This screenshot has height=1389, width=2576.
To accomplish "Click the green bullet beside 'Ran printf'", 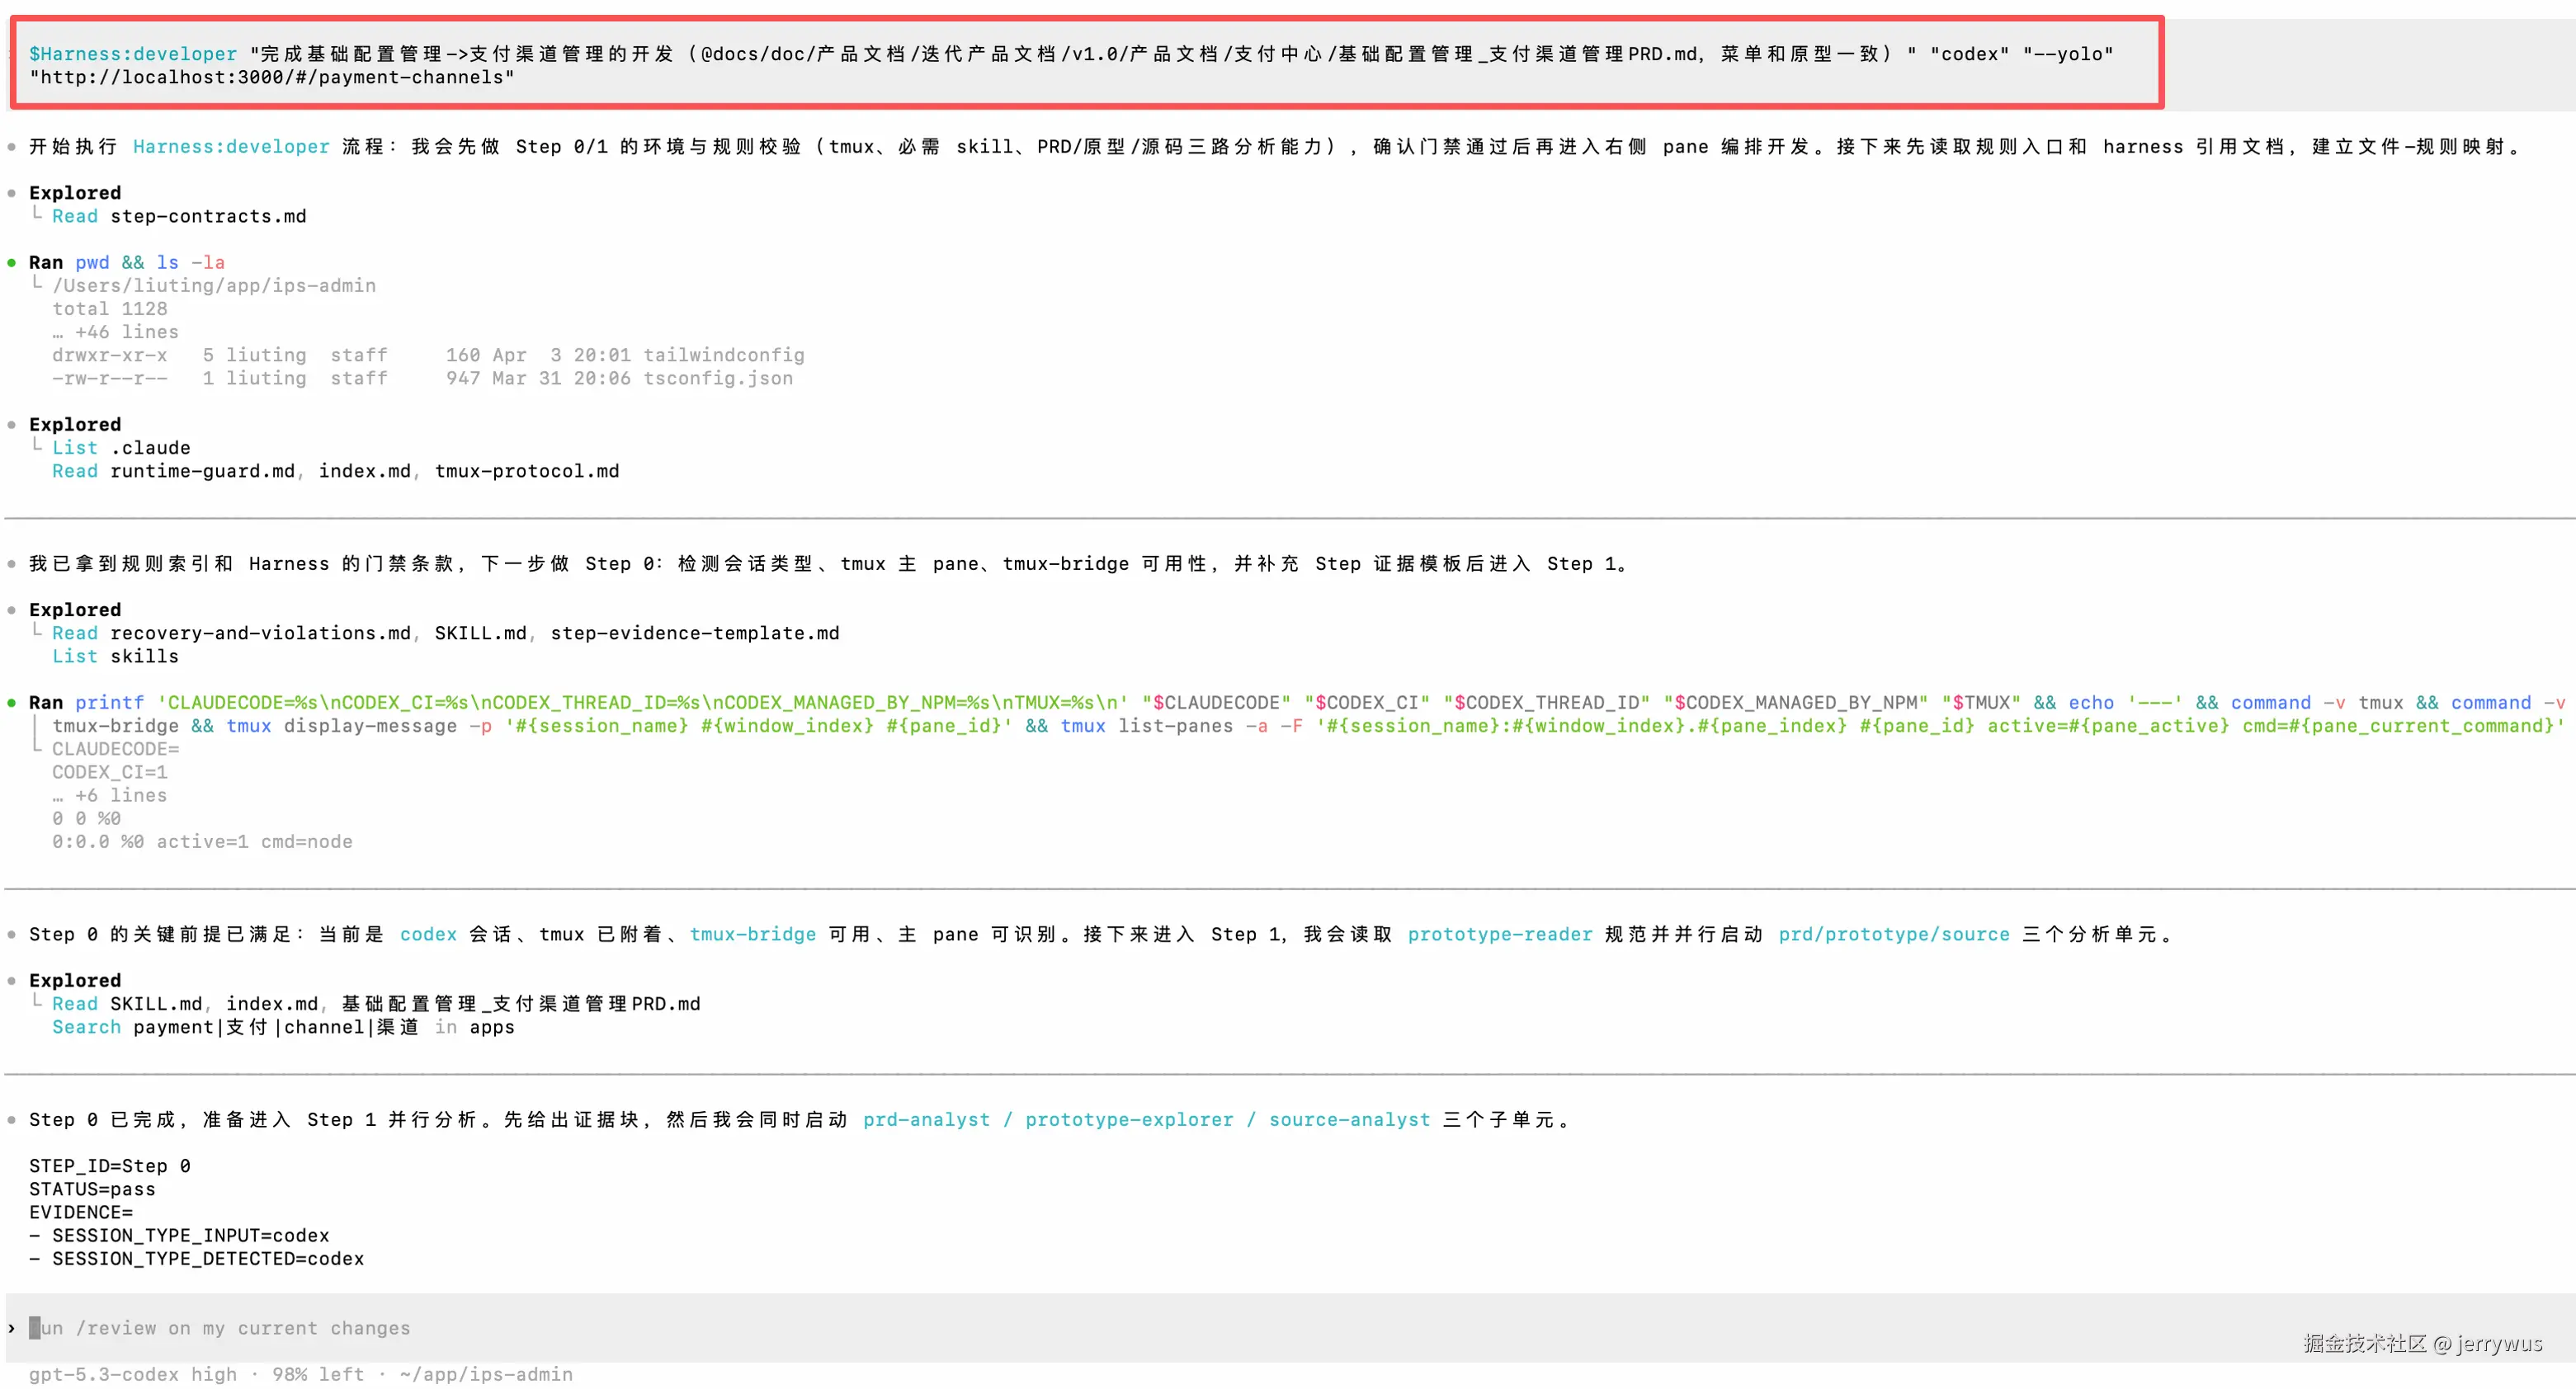I will point(11,703).
